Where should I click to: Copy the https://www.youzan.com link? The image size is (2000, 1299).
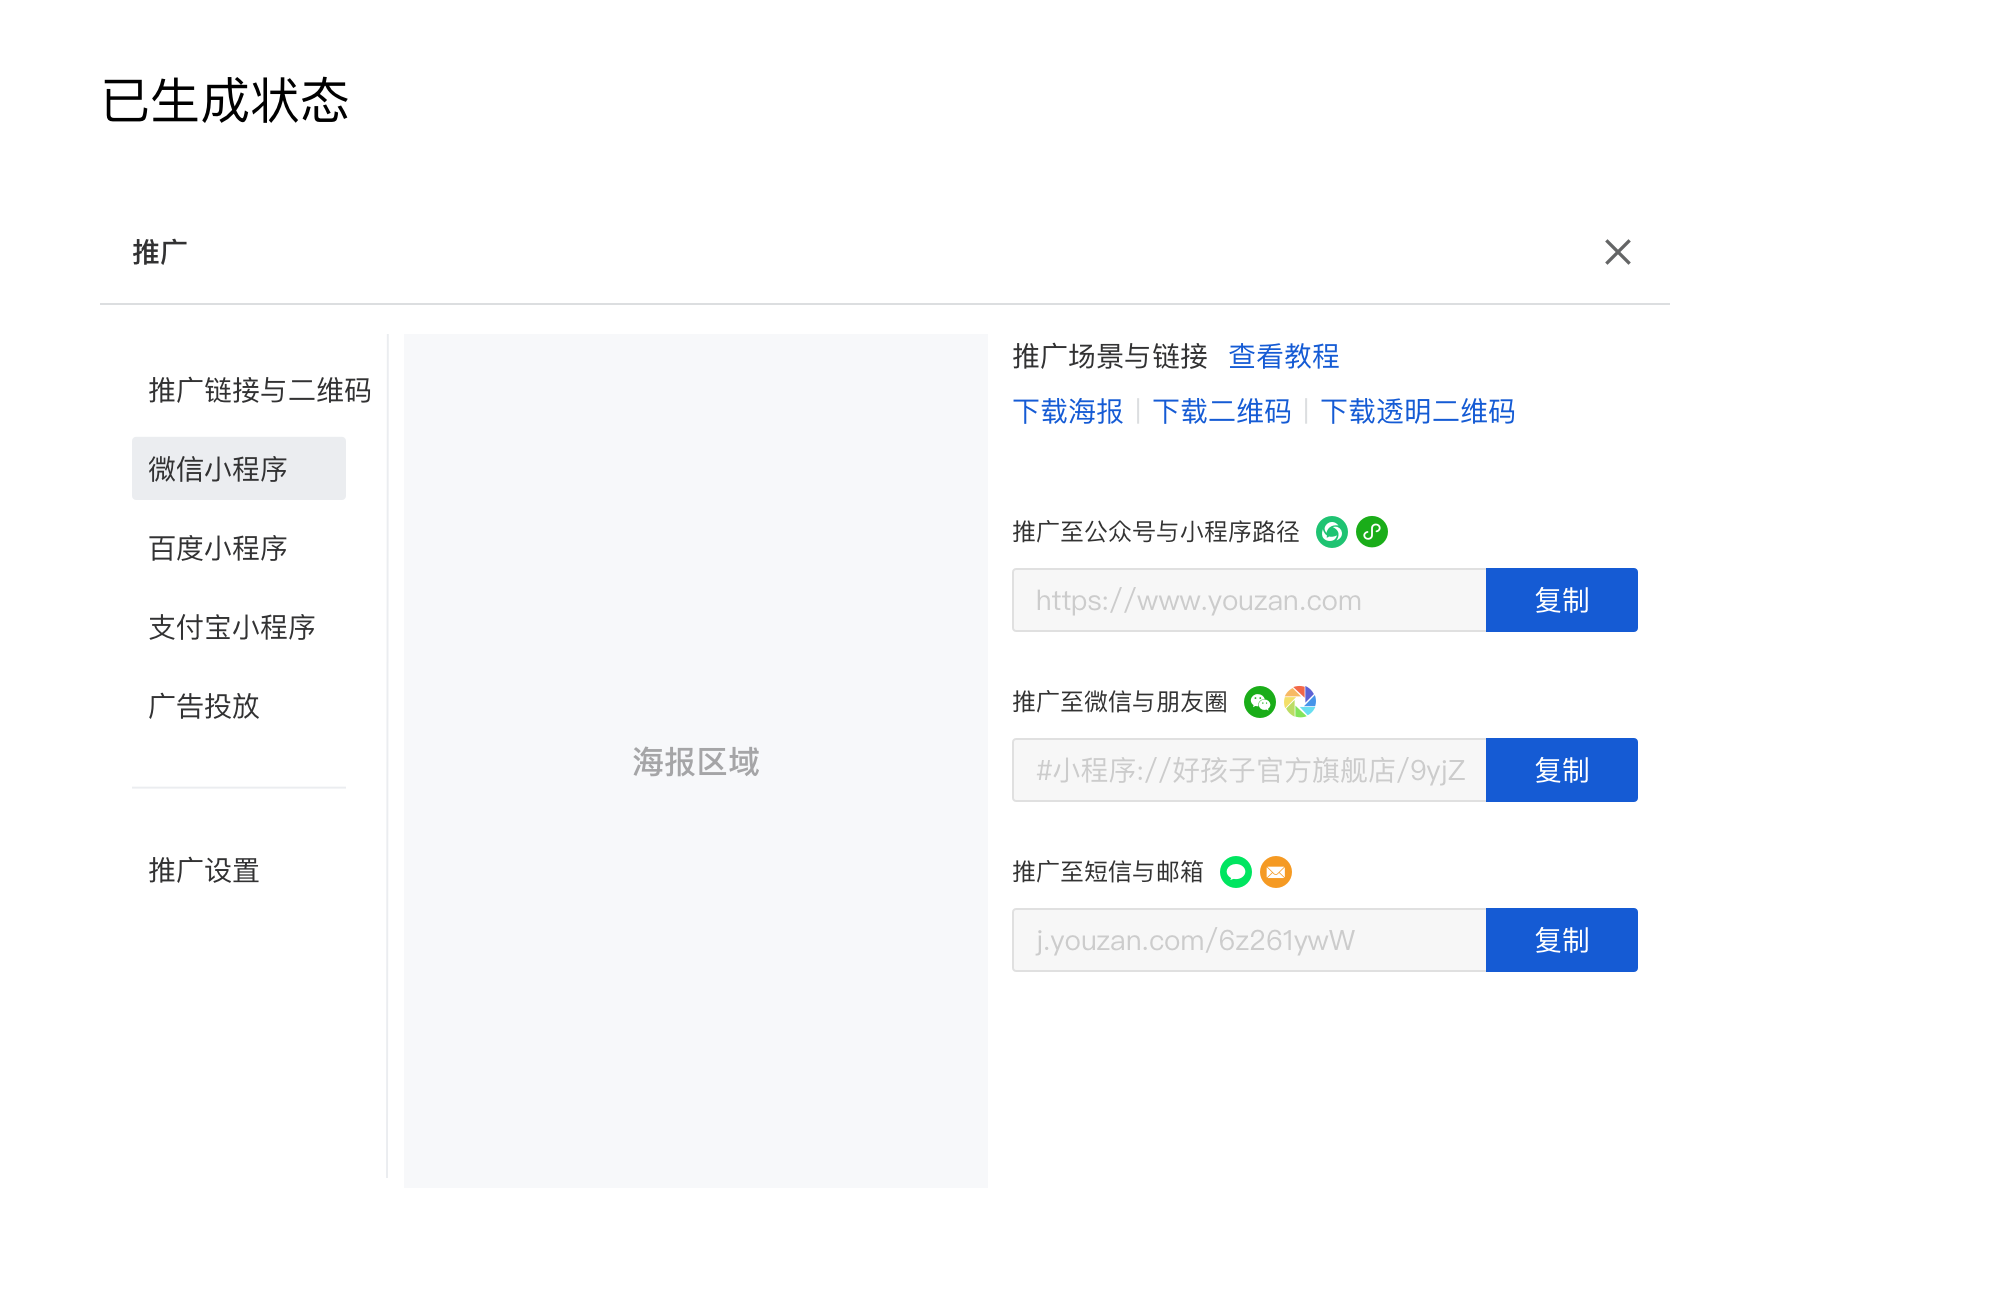(1561, 600)
